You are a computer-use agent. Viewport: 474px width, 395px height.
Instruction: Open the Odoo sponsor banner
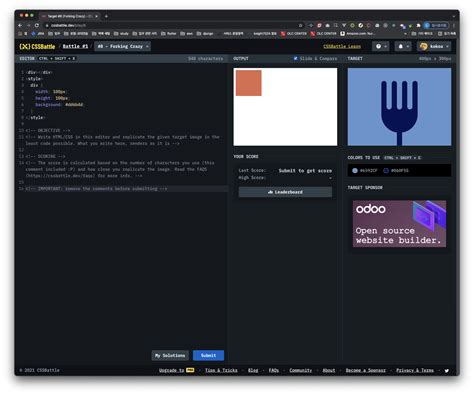(399, 224)
